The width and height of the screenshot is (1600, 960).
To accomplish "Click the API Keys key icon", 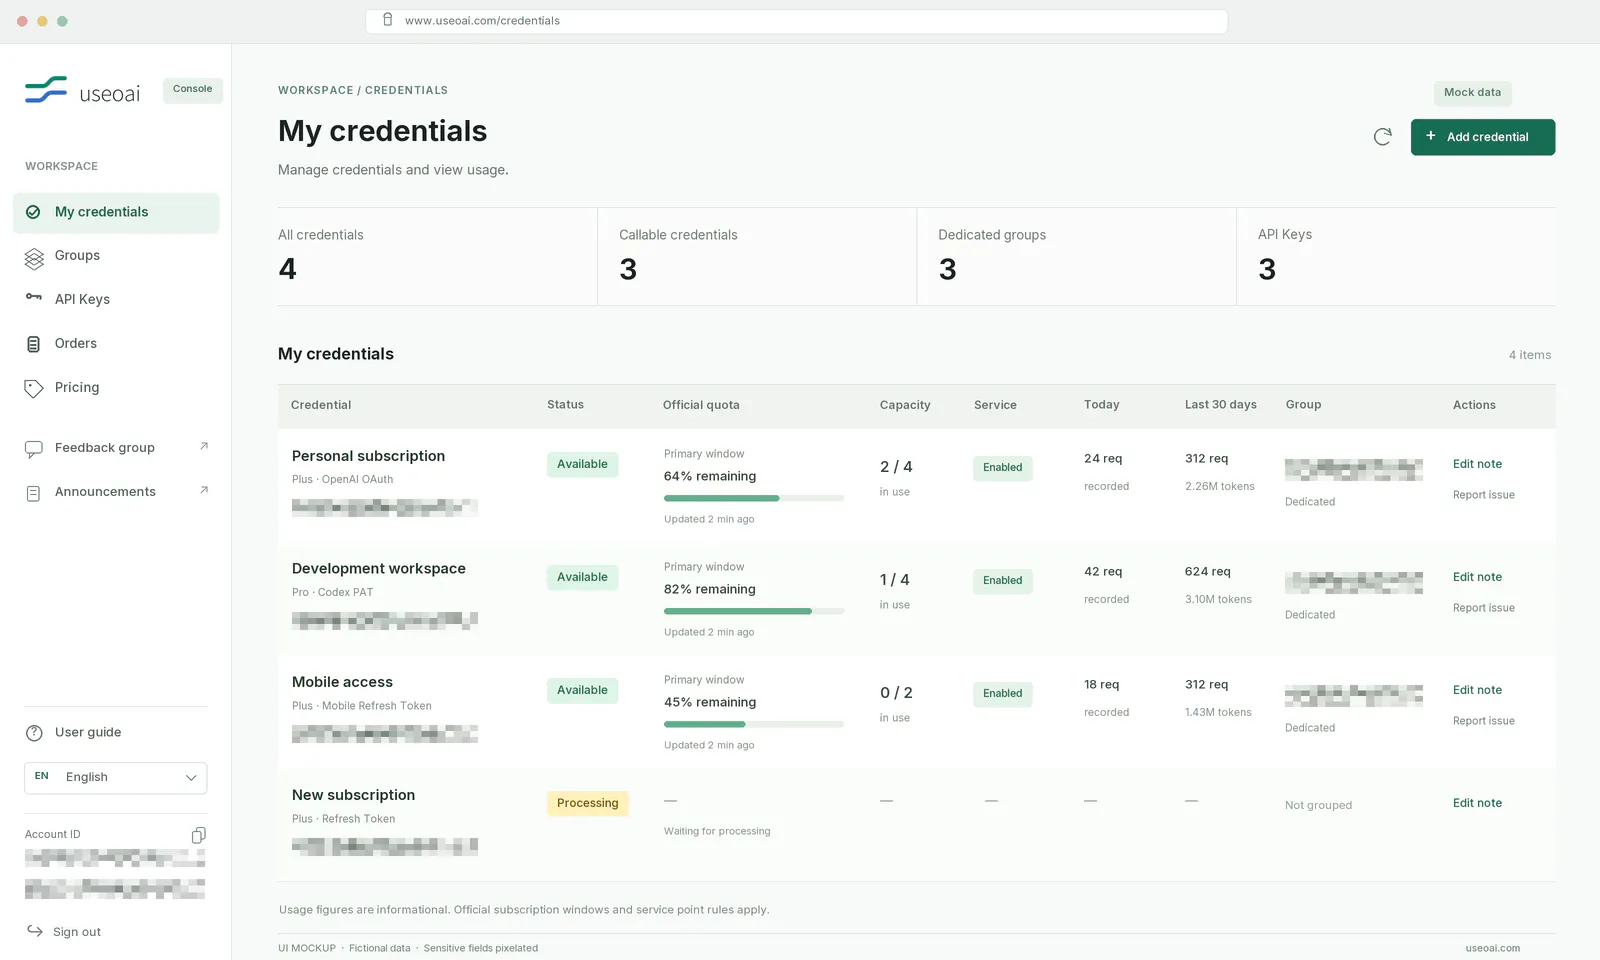I will pyautogui.click(x=34, y=297).
